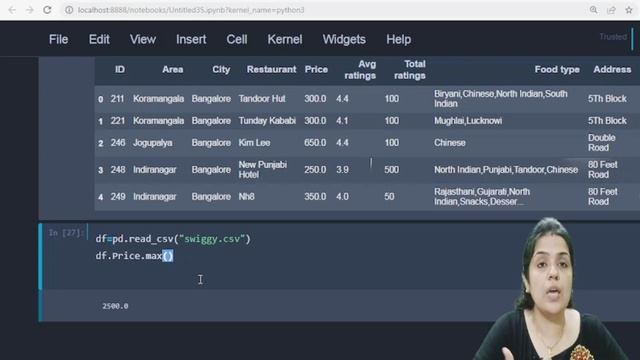Click the North Indian,Punjabi,Tandoor,Chinese cell
640x360 pixels.
506,170
